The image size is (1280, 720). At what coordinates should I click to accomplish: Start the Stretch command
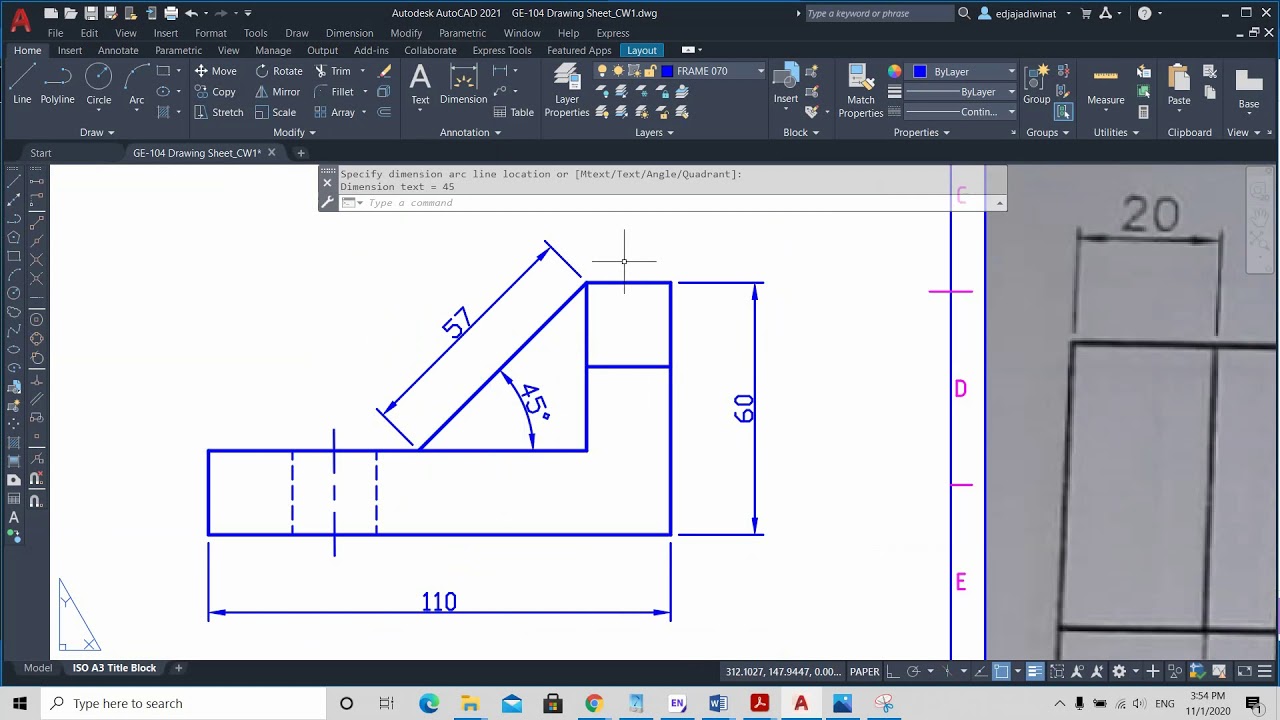pyautogui.click(x=218, y=112)
